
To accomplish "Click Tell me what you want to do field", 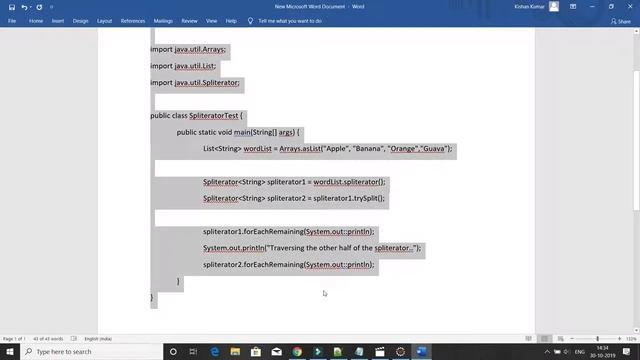I will click(x=290, y=21).
